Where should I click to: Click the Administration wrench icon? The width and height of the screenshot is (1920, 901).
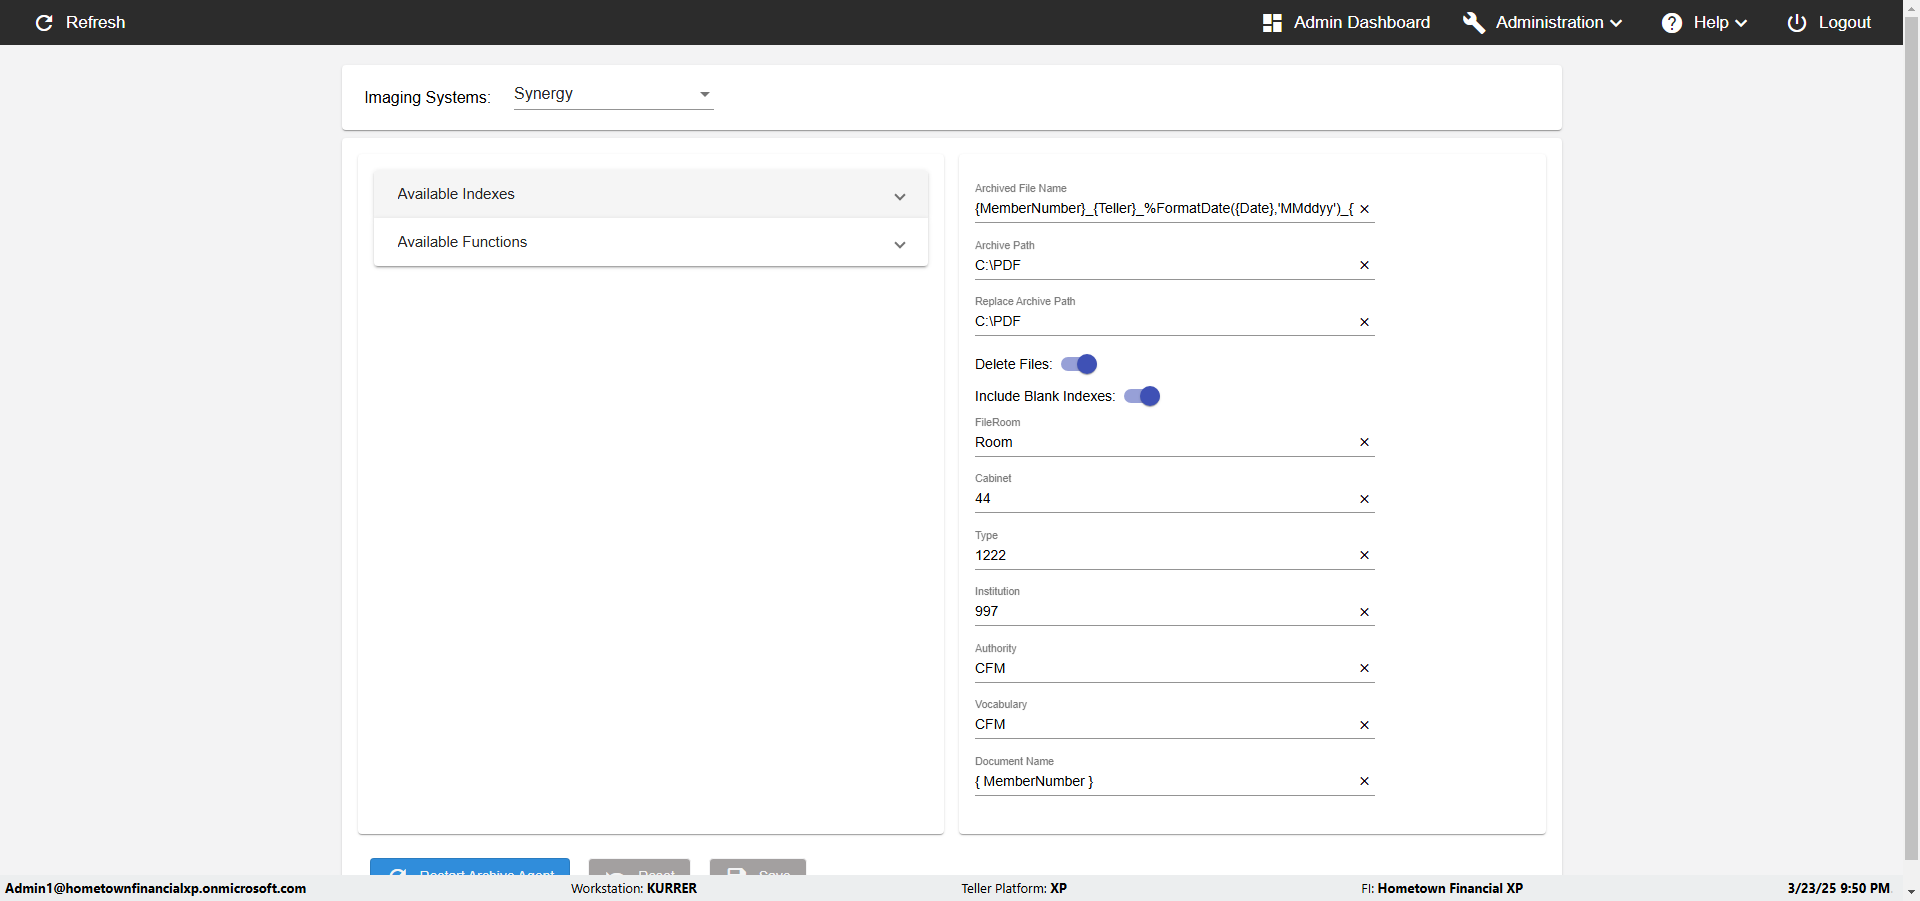1473,23
